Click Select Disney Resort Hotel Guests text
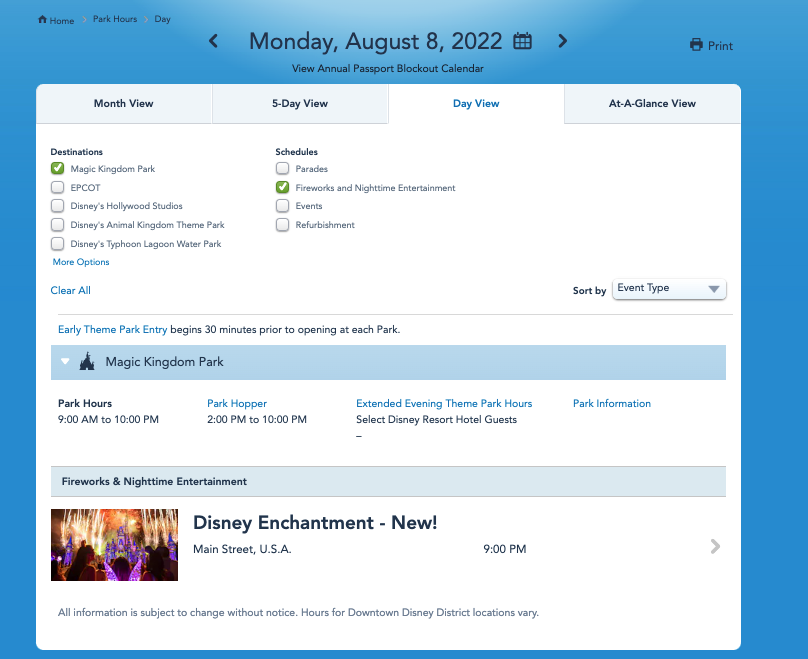The height and width of the screenshot is (659, 808). point(436,419)
